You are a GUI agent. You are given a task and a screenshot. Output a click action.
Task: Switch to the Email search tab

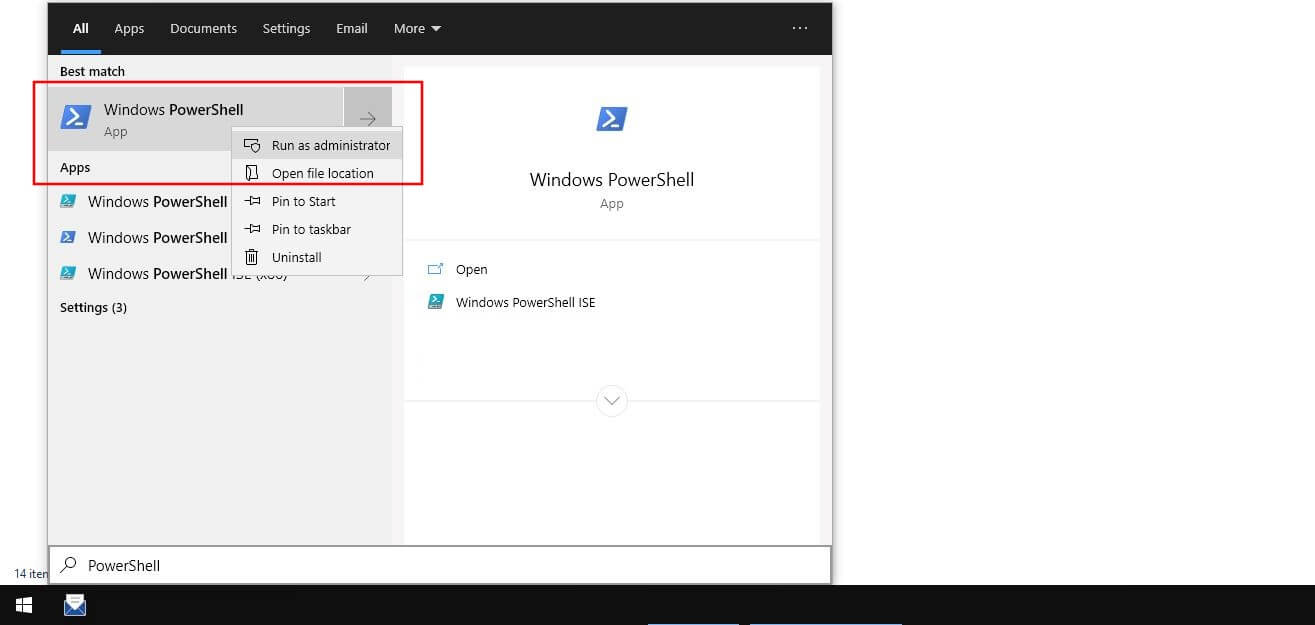(351, 28)
